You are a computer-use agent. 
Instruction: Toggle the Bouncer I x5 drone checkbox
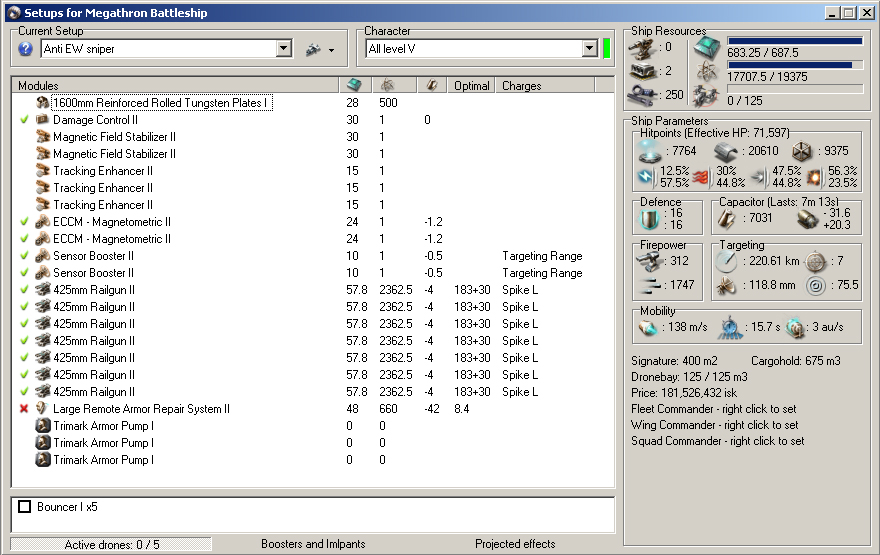(x=25, y=507)
